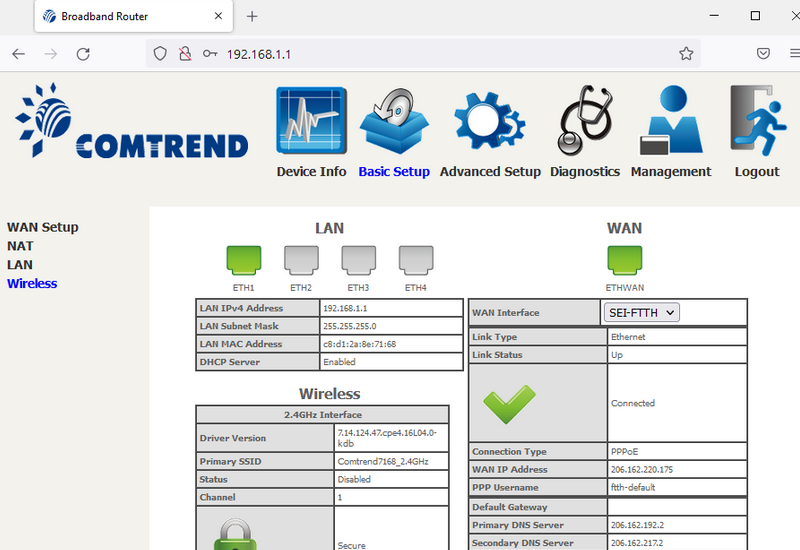Click wireless Status Disabled value
The image size is (800, 550).
click(x=354, y=479)
